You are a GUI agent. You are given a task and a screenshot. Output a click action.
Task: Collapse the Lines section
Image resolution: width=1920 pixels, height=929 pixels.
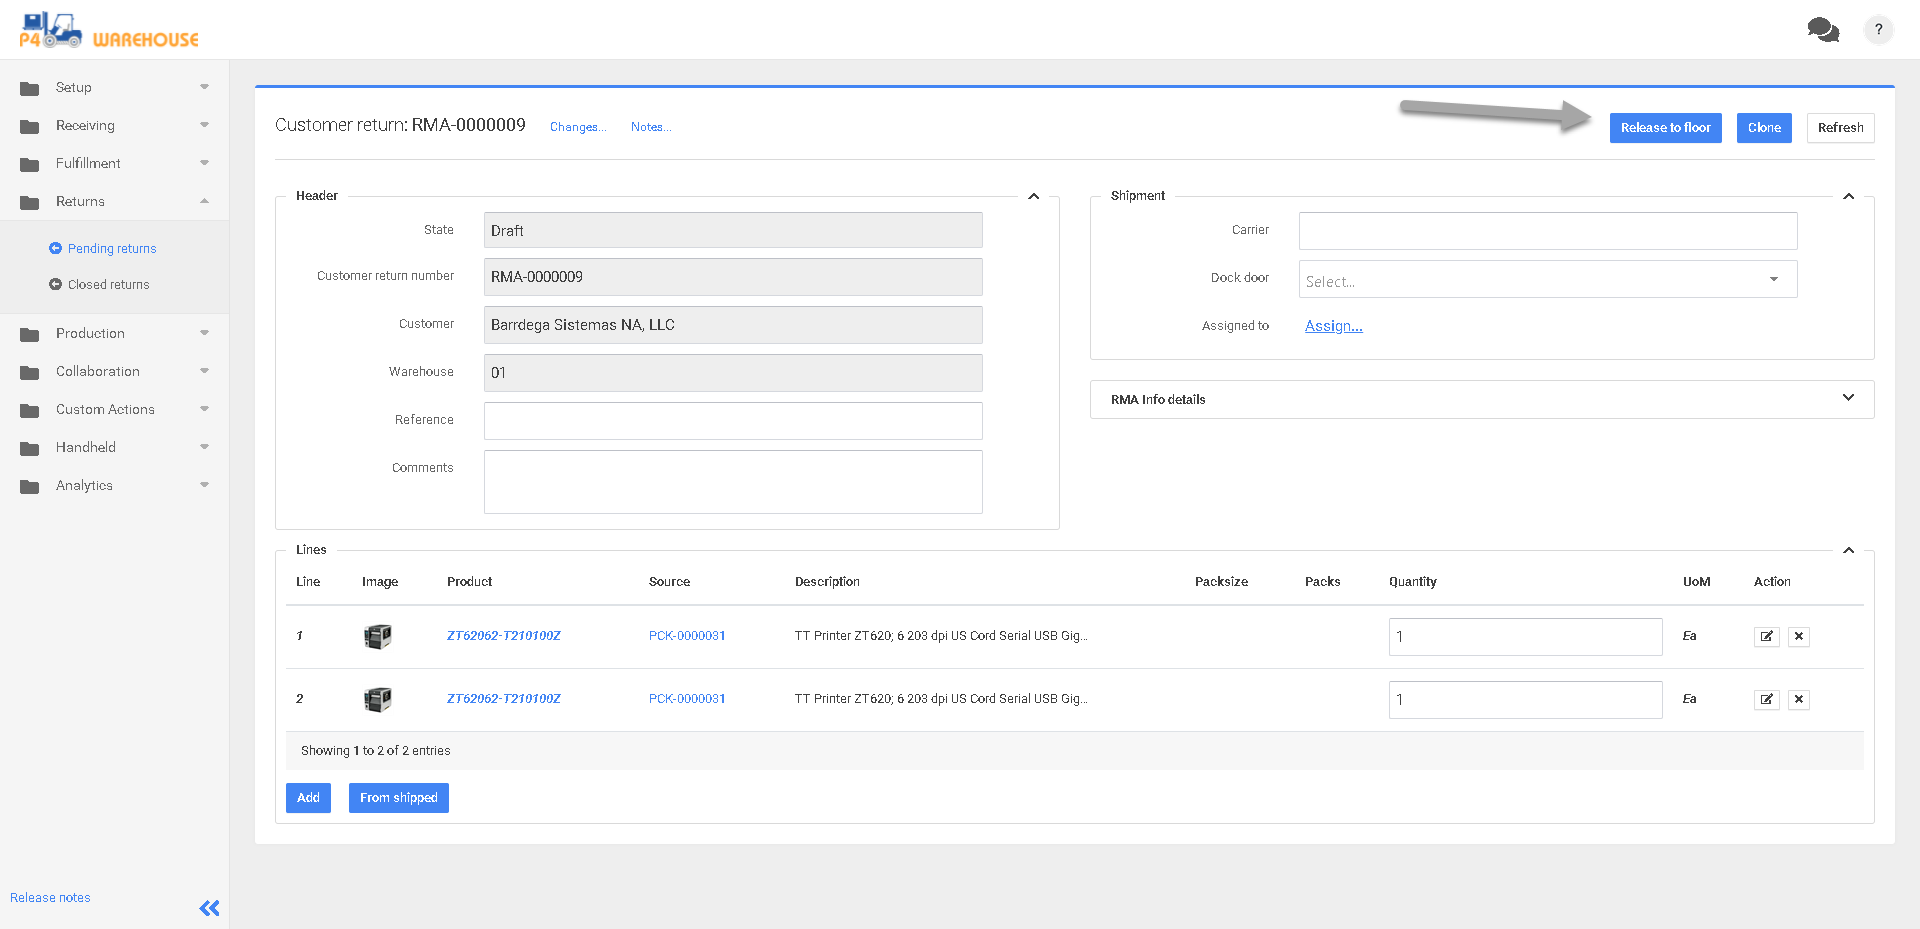[x=1848, y=550]
